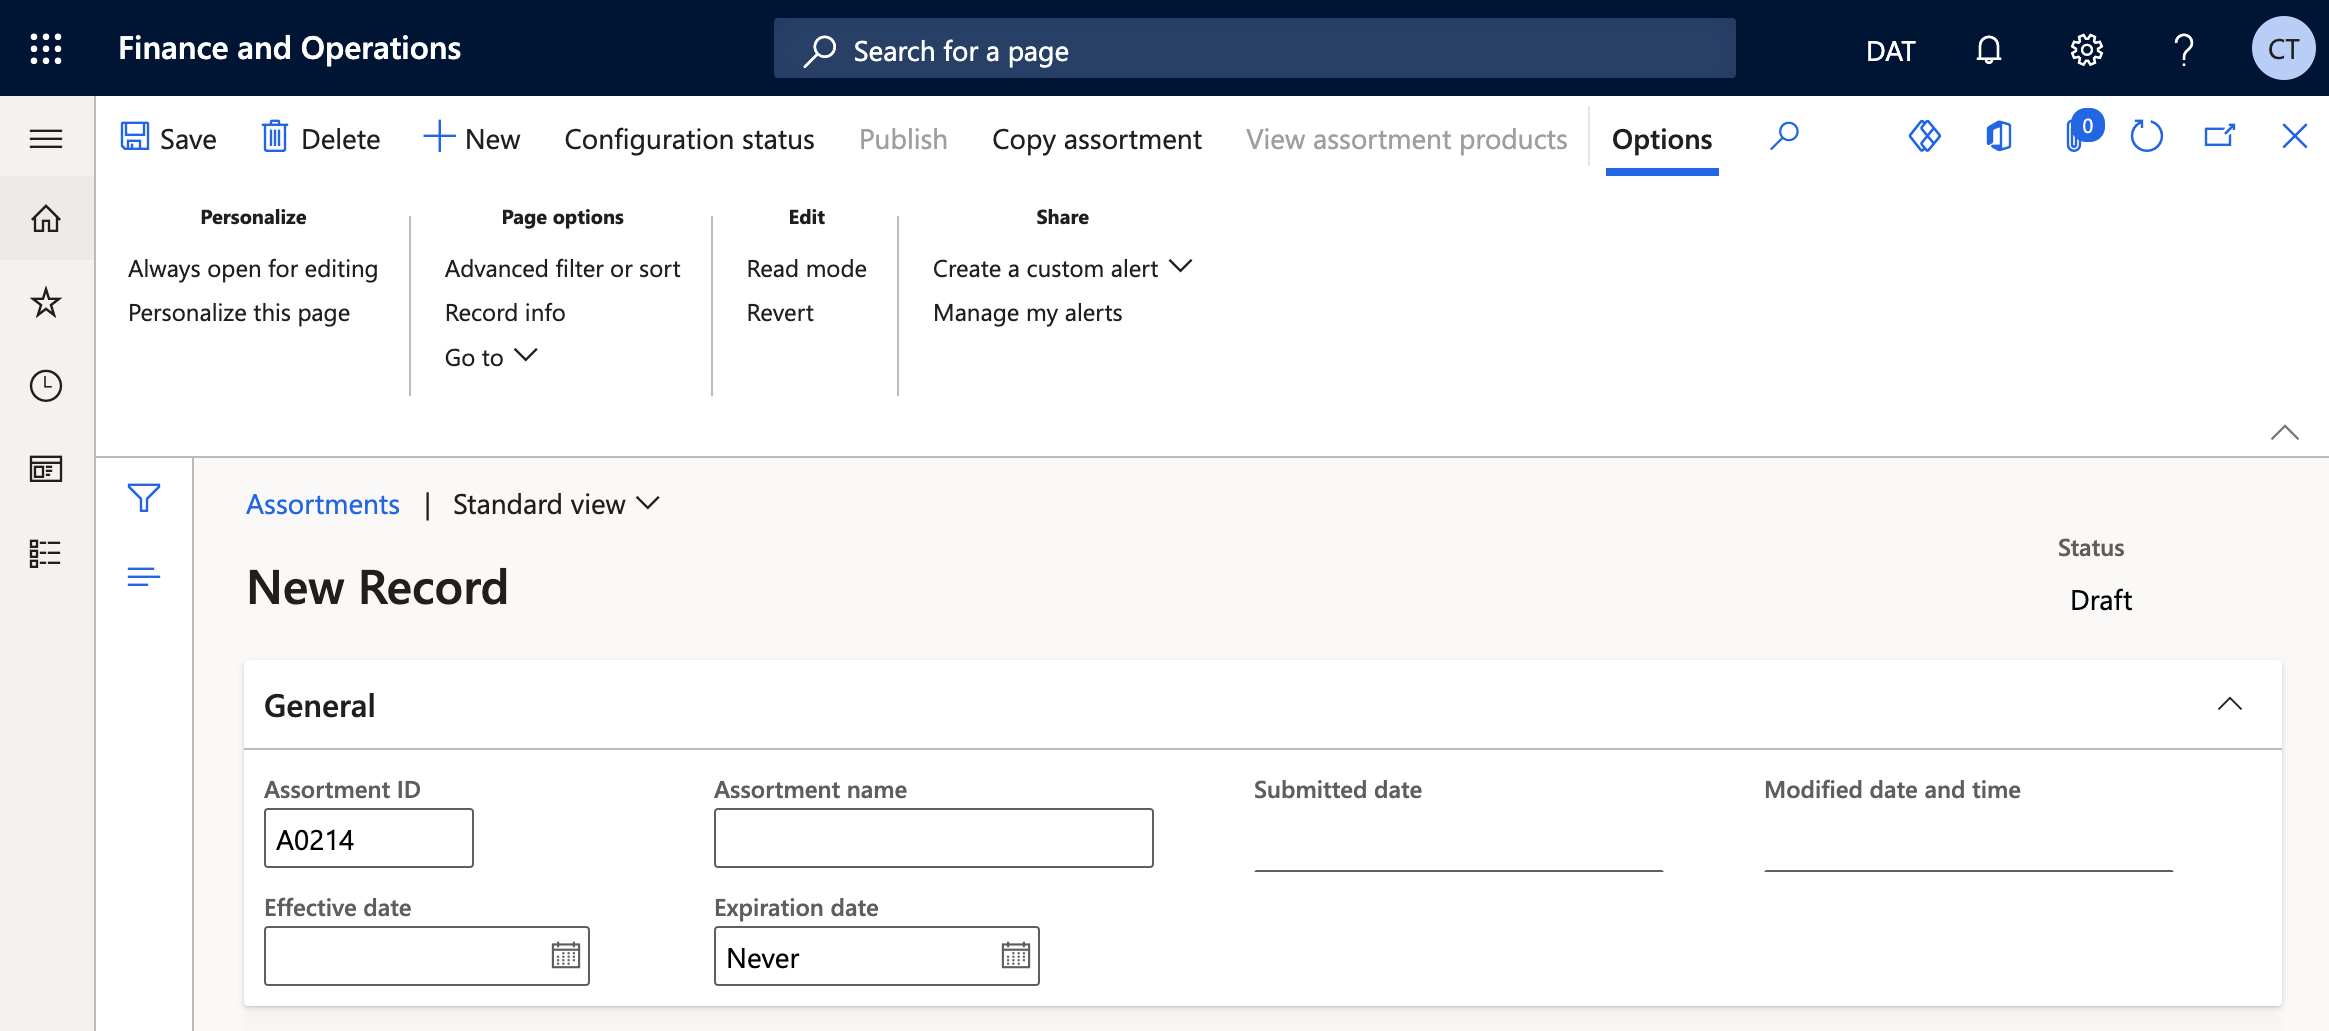2329x1031 pixels.
Task: Click the Delete button
Action: [x=320, y=138]
